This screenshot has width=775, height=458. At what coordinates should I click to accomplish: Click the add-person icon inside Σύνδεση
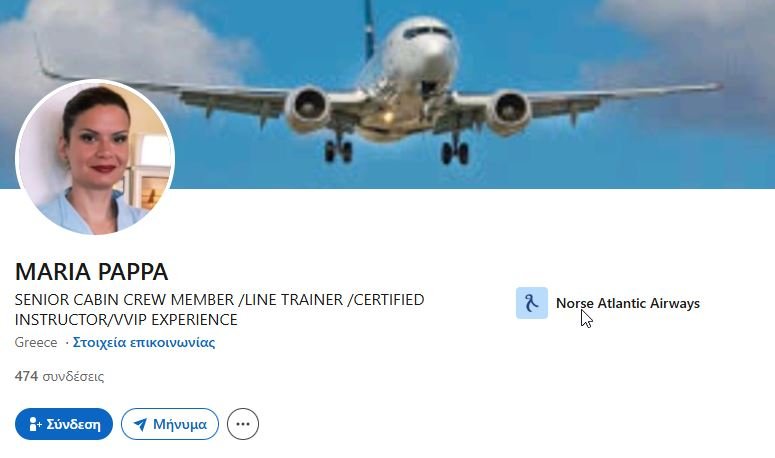(35, 424)
